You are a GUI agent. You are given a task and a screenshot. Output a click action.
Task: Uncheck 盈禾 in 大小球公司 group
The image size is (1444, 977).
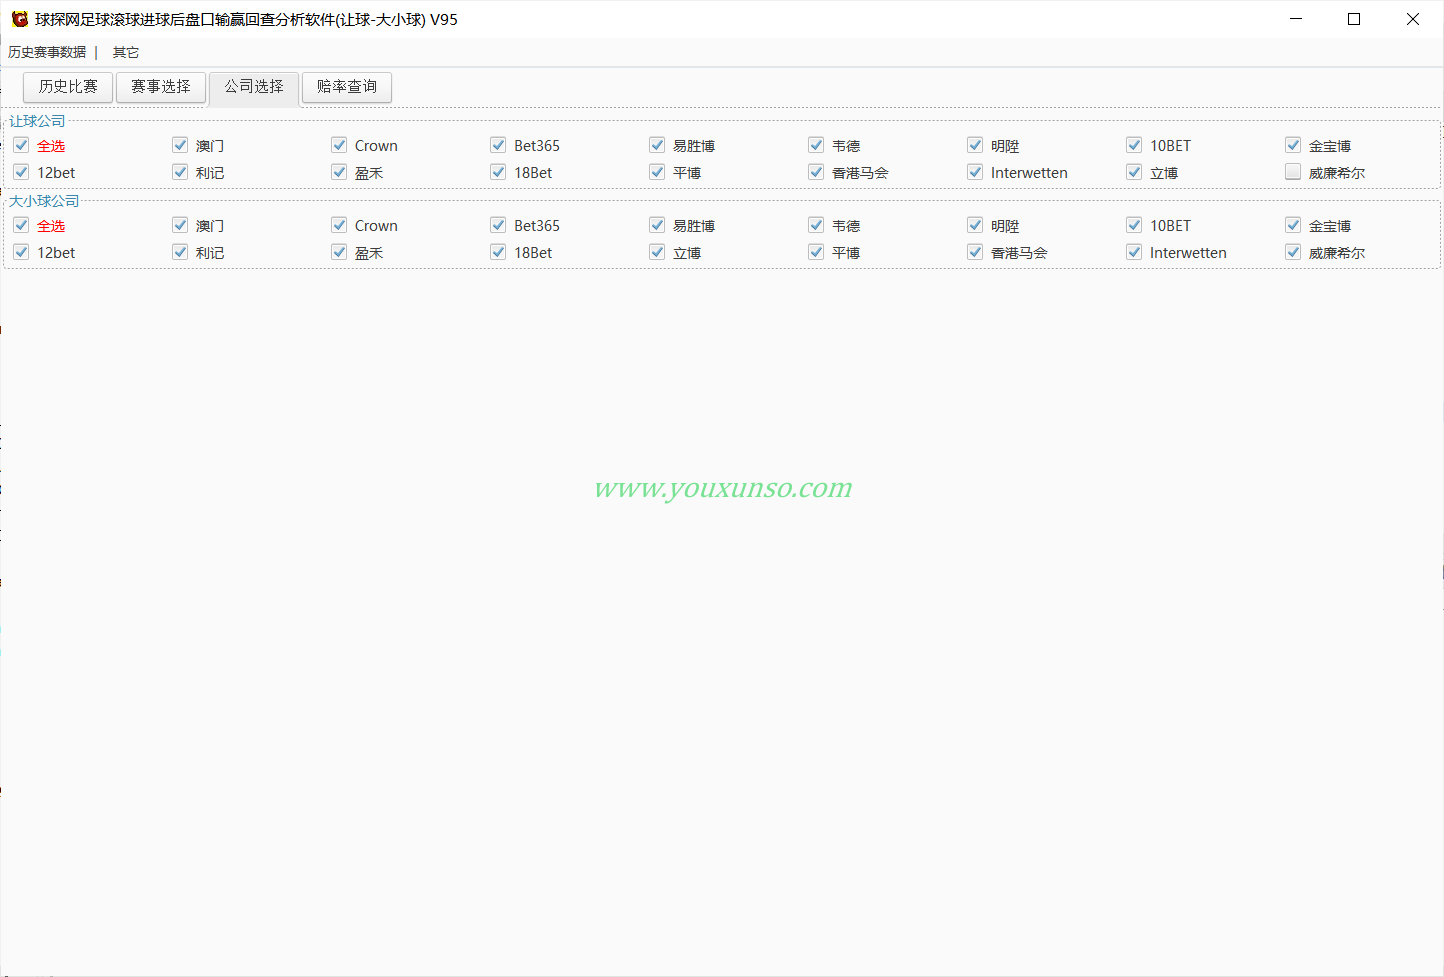pyautogui.click(x=339, y=252)
